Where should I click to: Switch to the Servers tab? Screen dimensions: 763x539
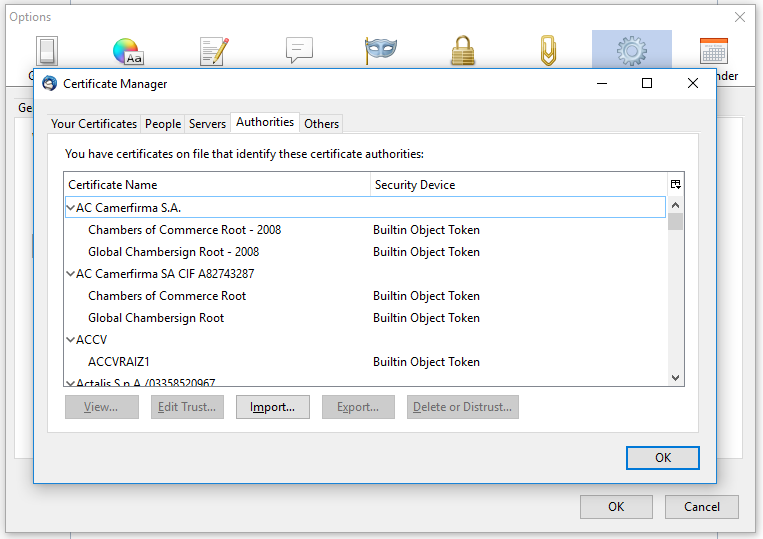pyautogui.click(x=207, y=124)
